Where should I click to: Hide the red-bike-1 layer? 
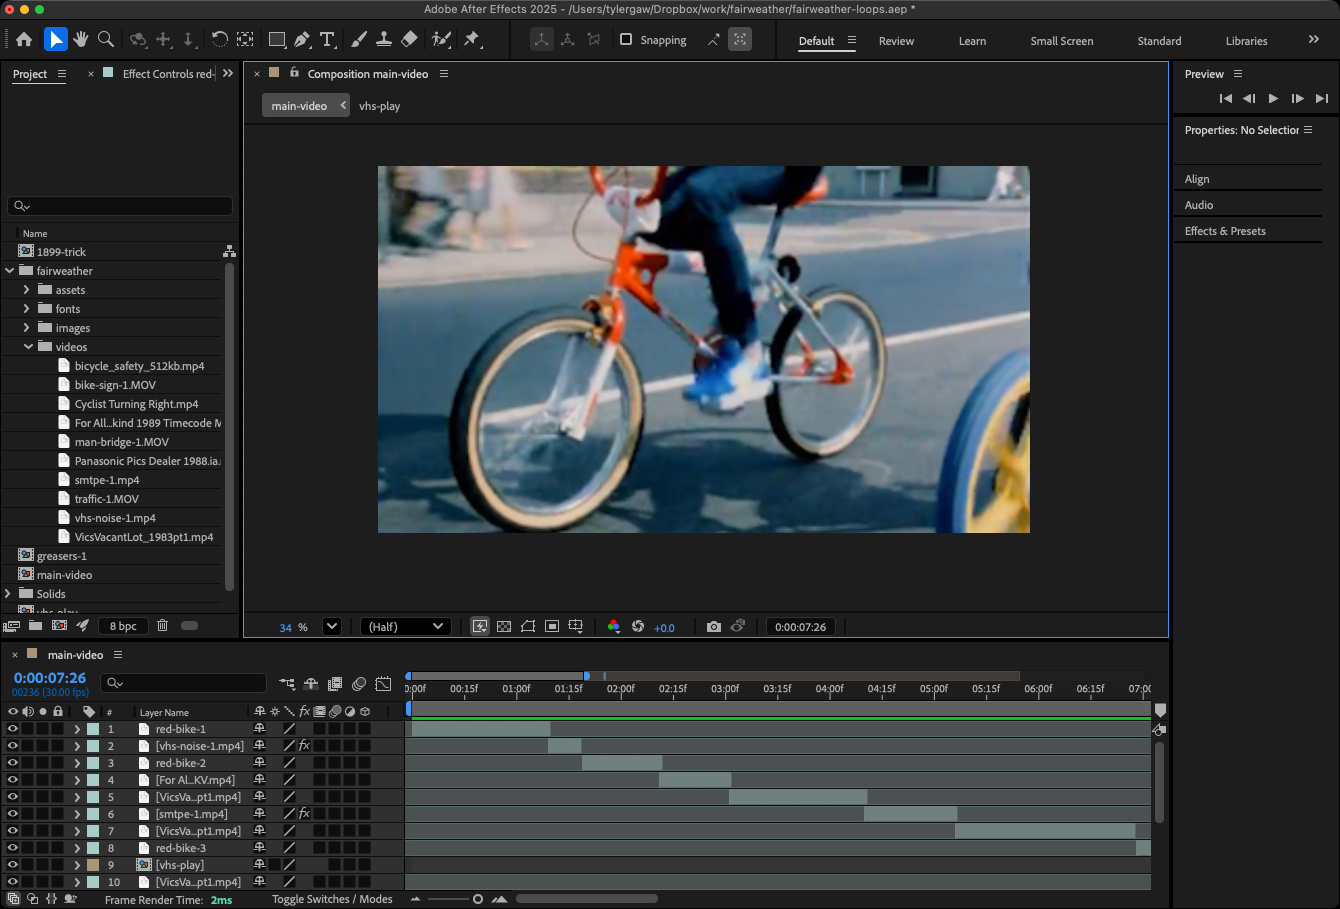pyautogui.click(x=13, y=728)
